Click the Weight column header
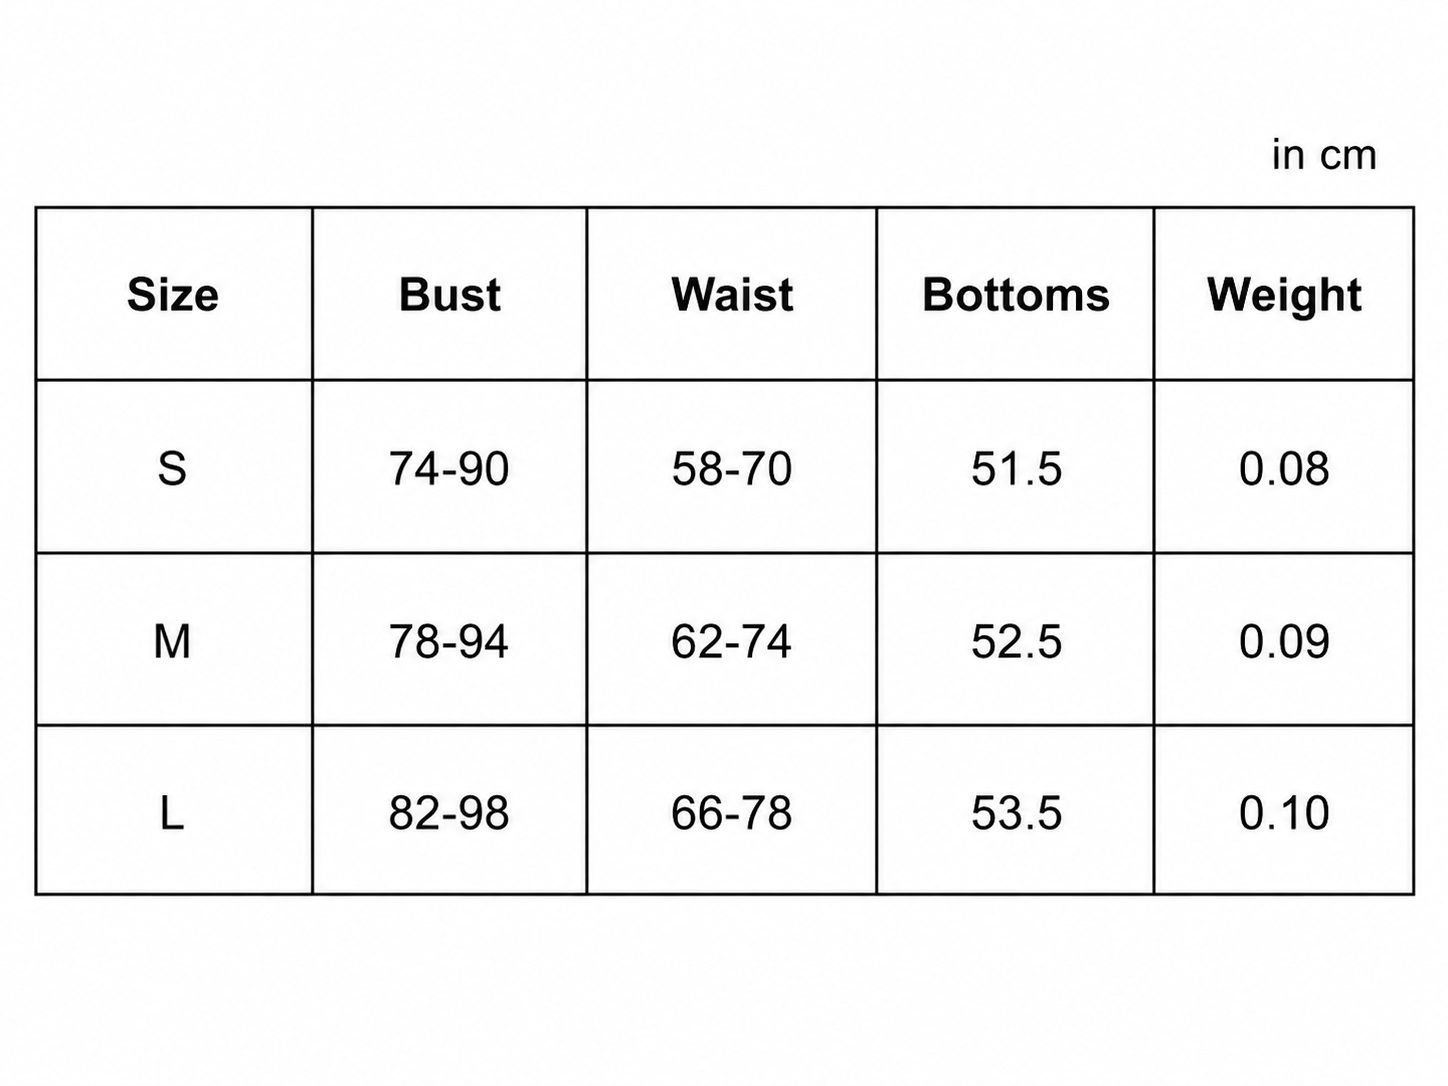Viewport: 1448px width, 1086px height. (1284, 296)
